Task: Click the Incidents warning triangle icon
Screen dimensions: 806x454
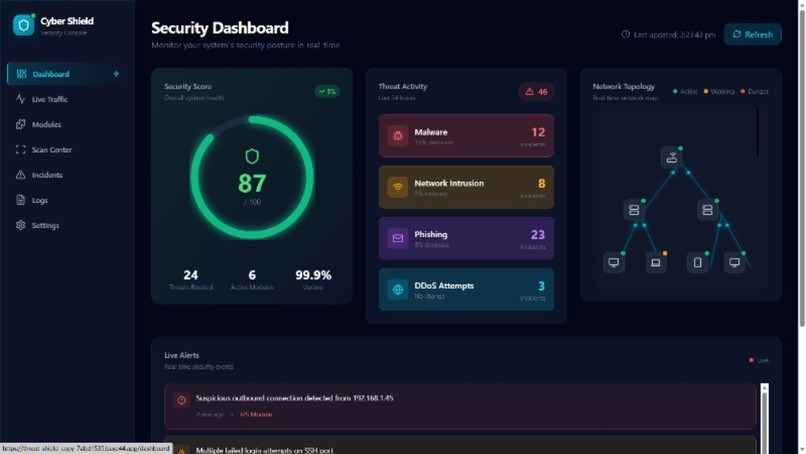Action: tap(21, 175)
